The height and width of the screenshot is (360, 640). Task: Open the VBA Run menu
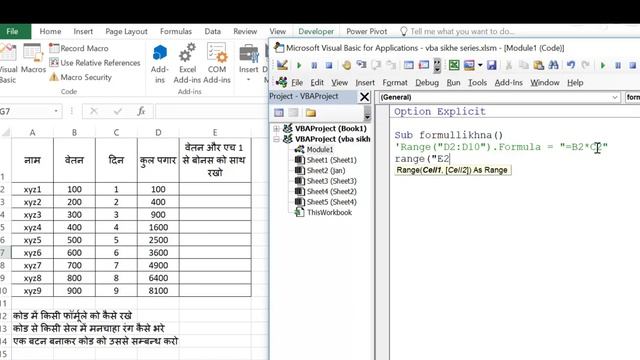pyautogui.click(x=453, y=83)
